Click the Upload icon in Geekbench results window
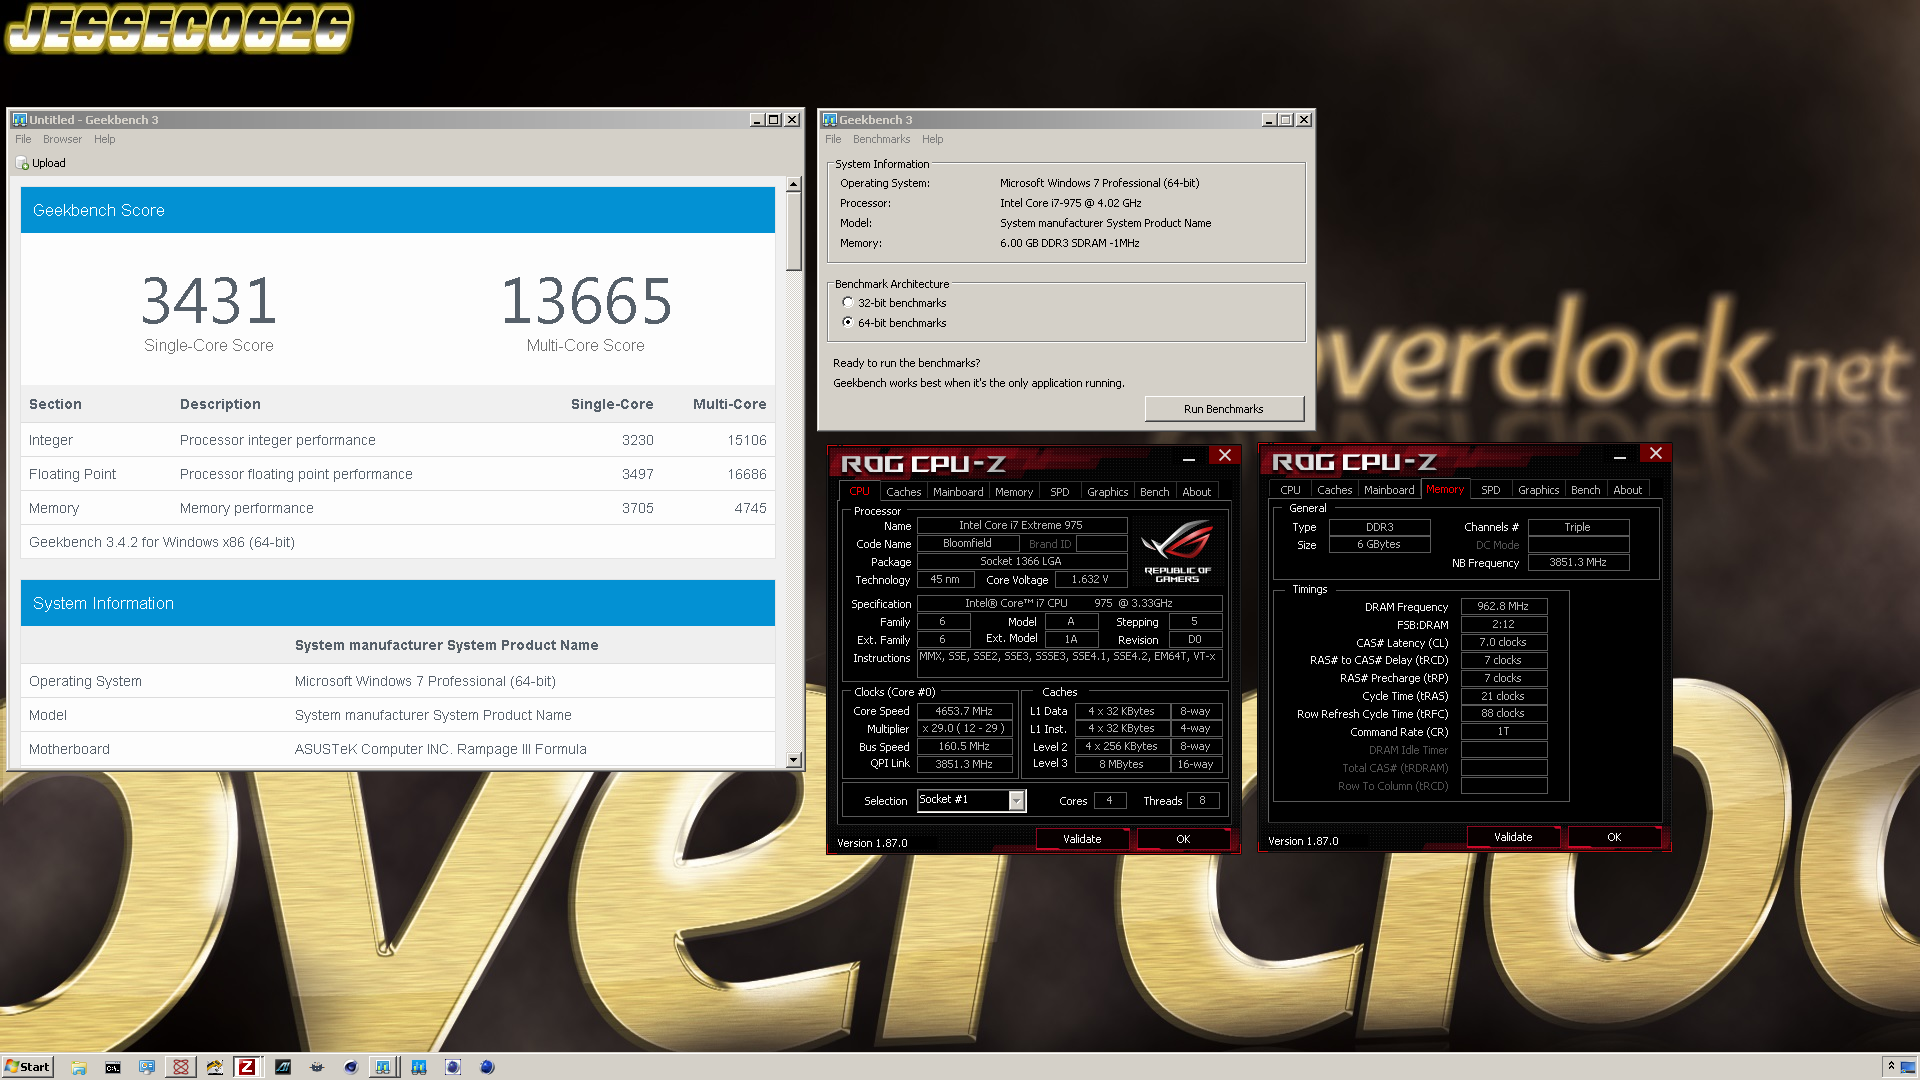The width and height of the screenshot is (1920, 1080). point(22,163)
